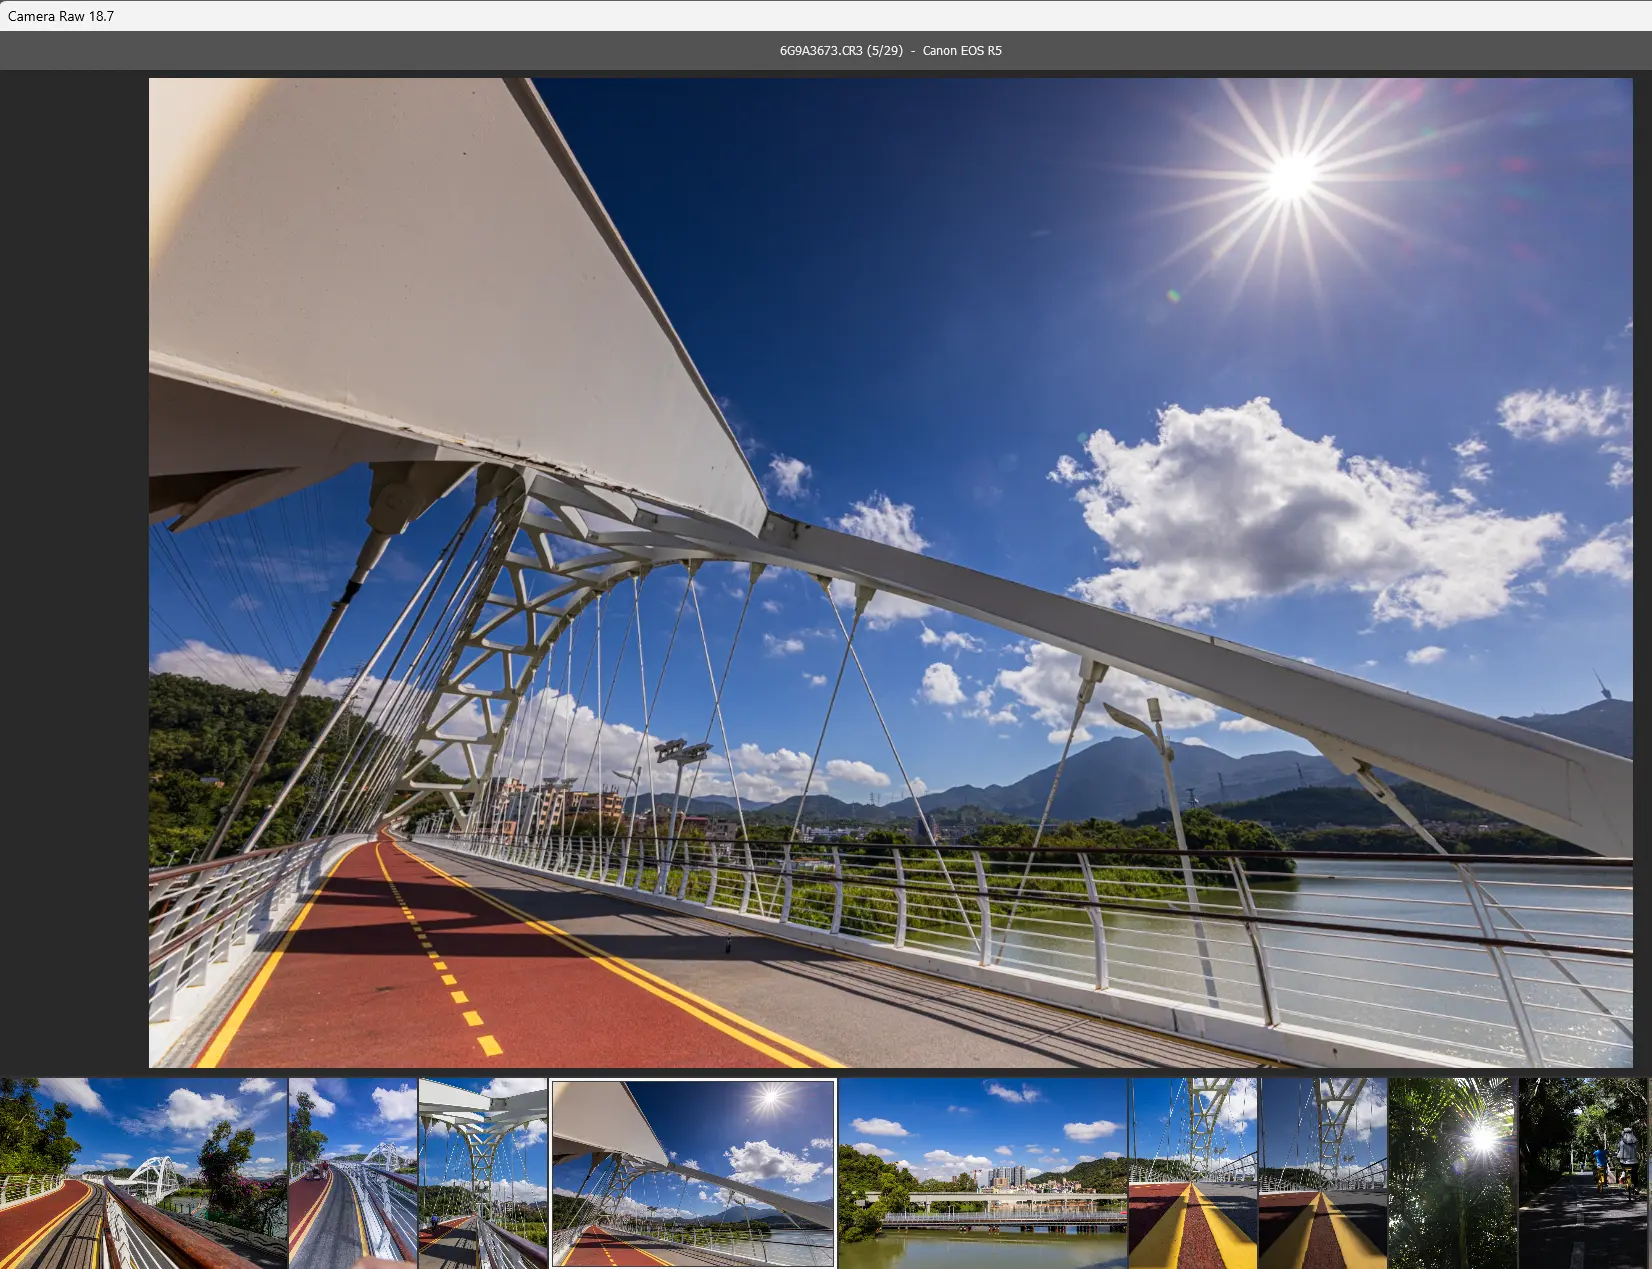Click the main bridge photo preview
Screen dimensions: 1652x1269
point(890,573)
